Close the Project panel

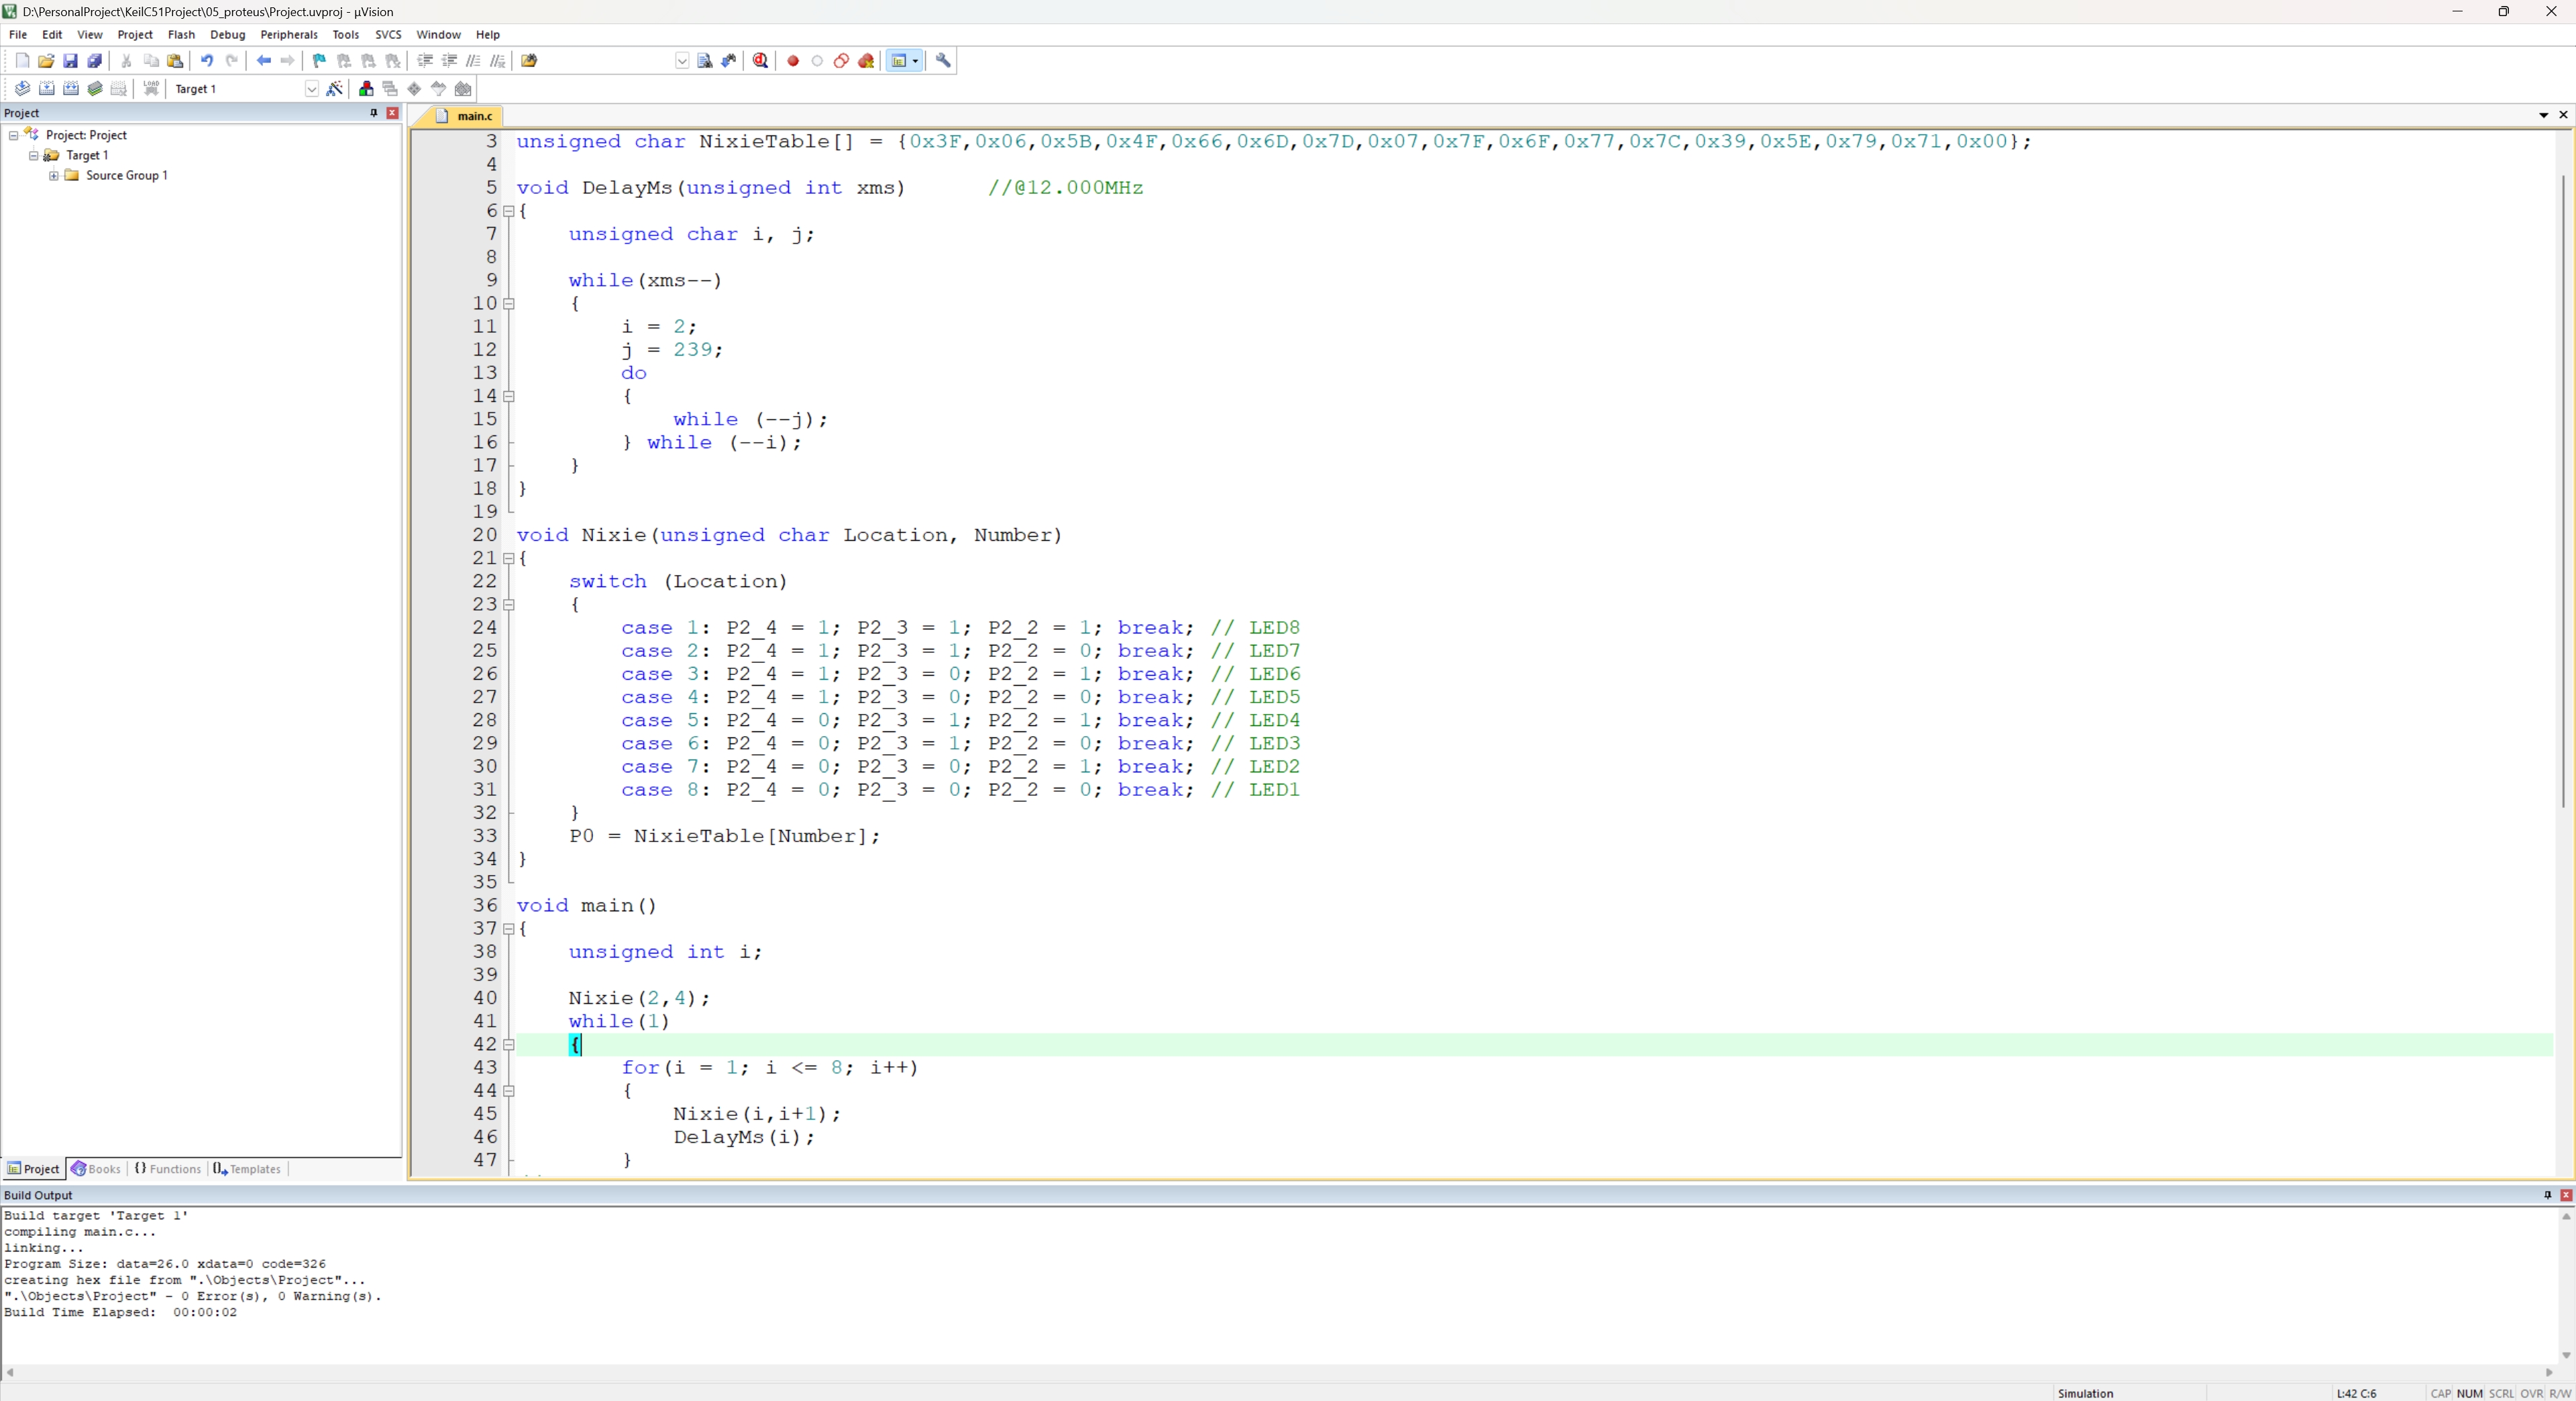(x=393, y=113)
